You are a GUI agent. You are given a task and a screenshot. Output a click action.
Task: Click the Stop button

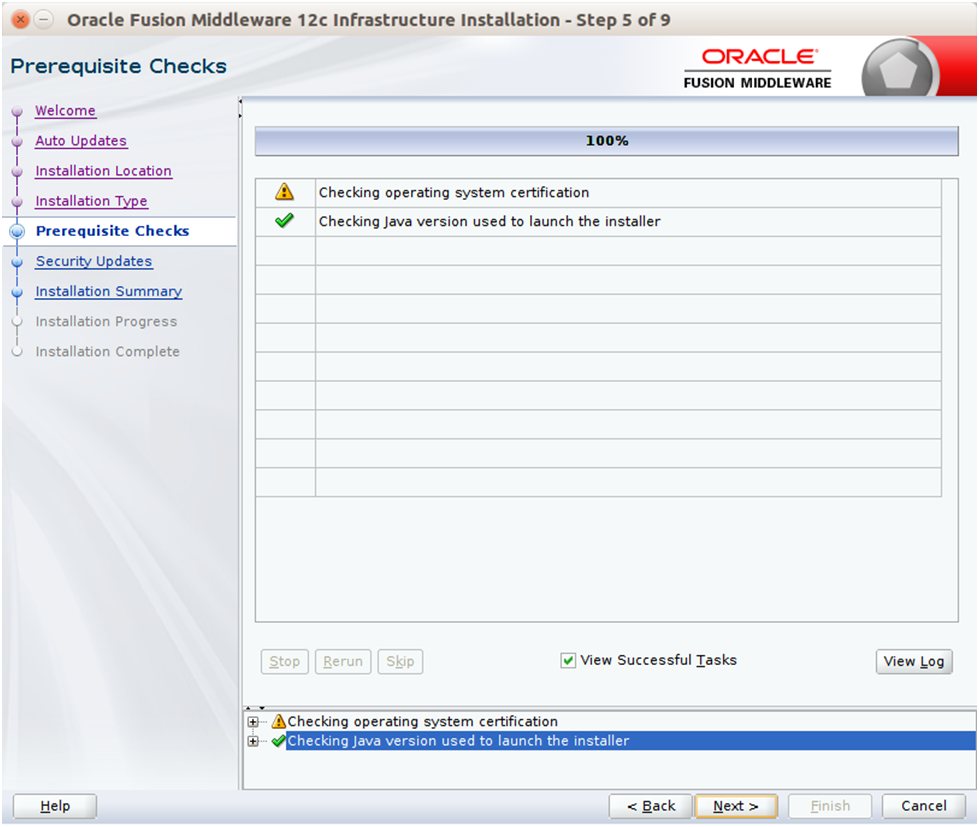click(x=285, y=662)
